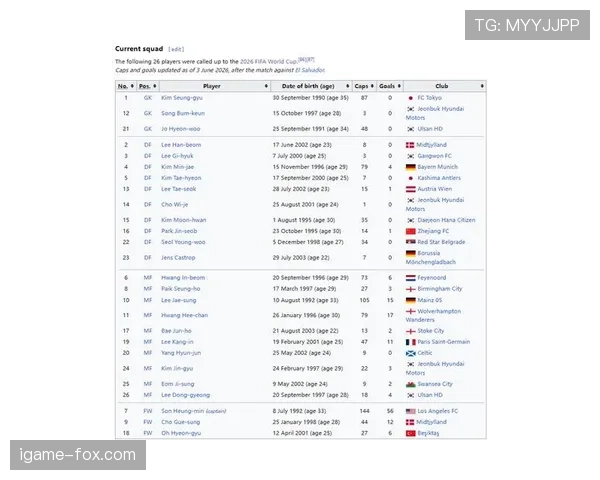
Task: Click the Germany flag beside Mainz 05
Action: tap(410, 300)
